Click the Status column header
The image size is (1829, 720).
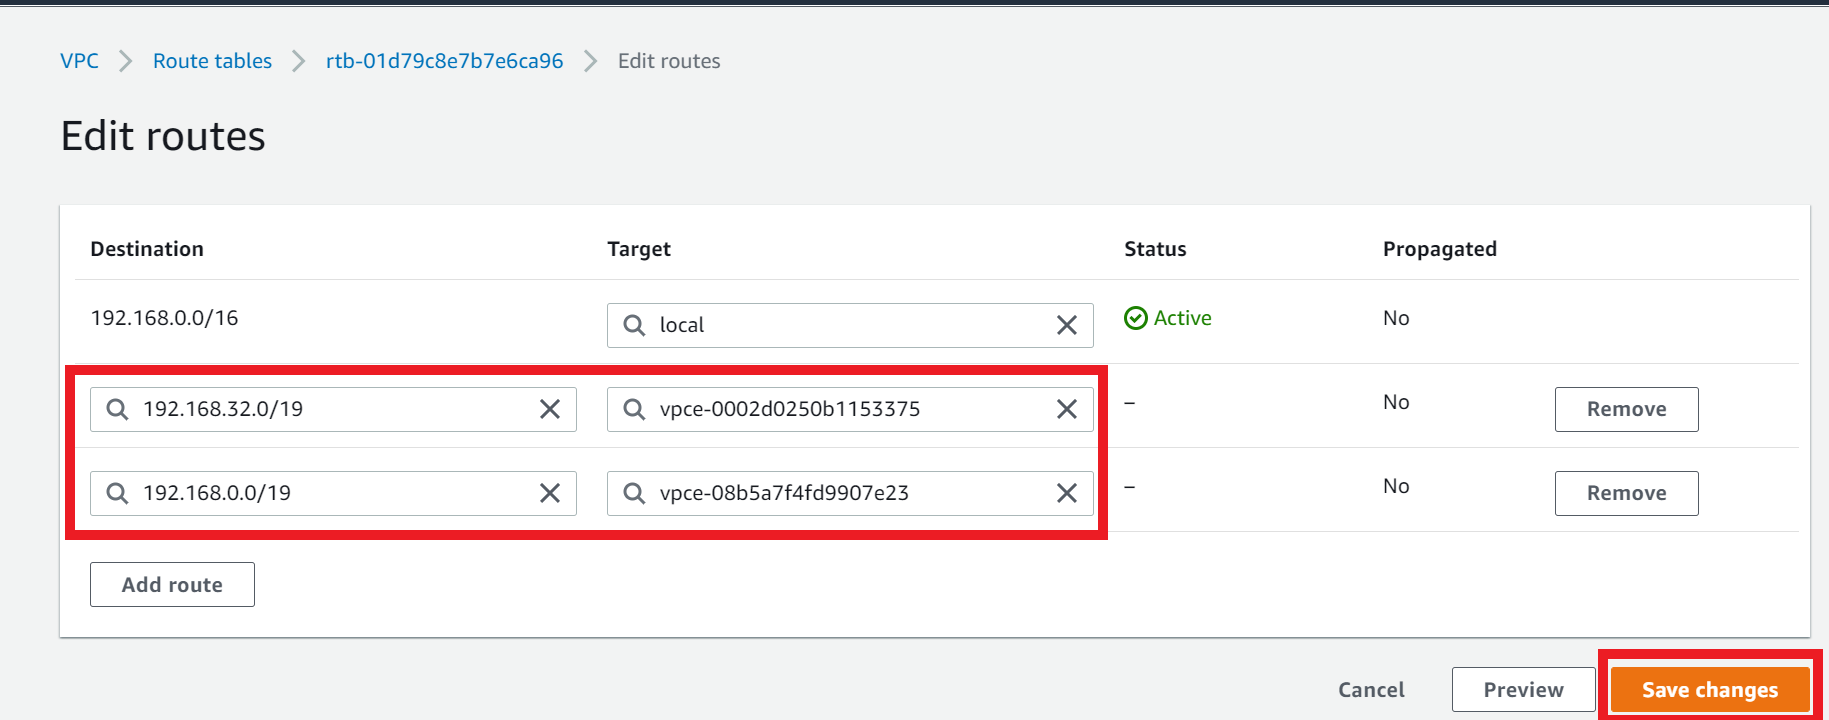tap(1155, 249)
